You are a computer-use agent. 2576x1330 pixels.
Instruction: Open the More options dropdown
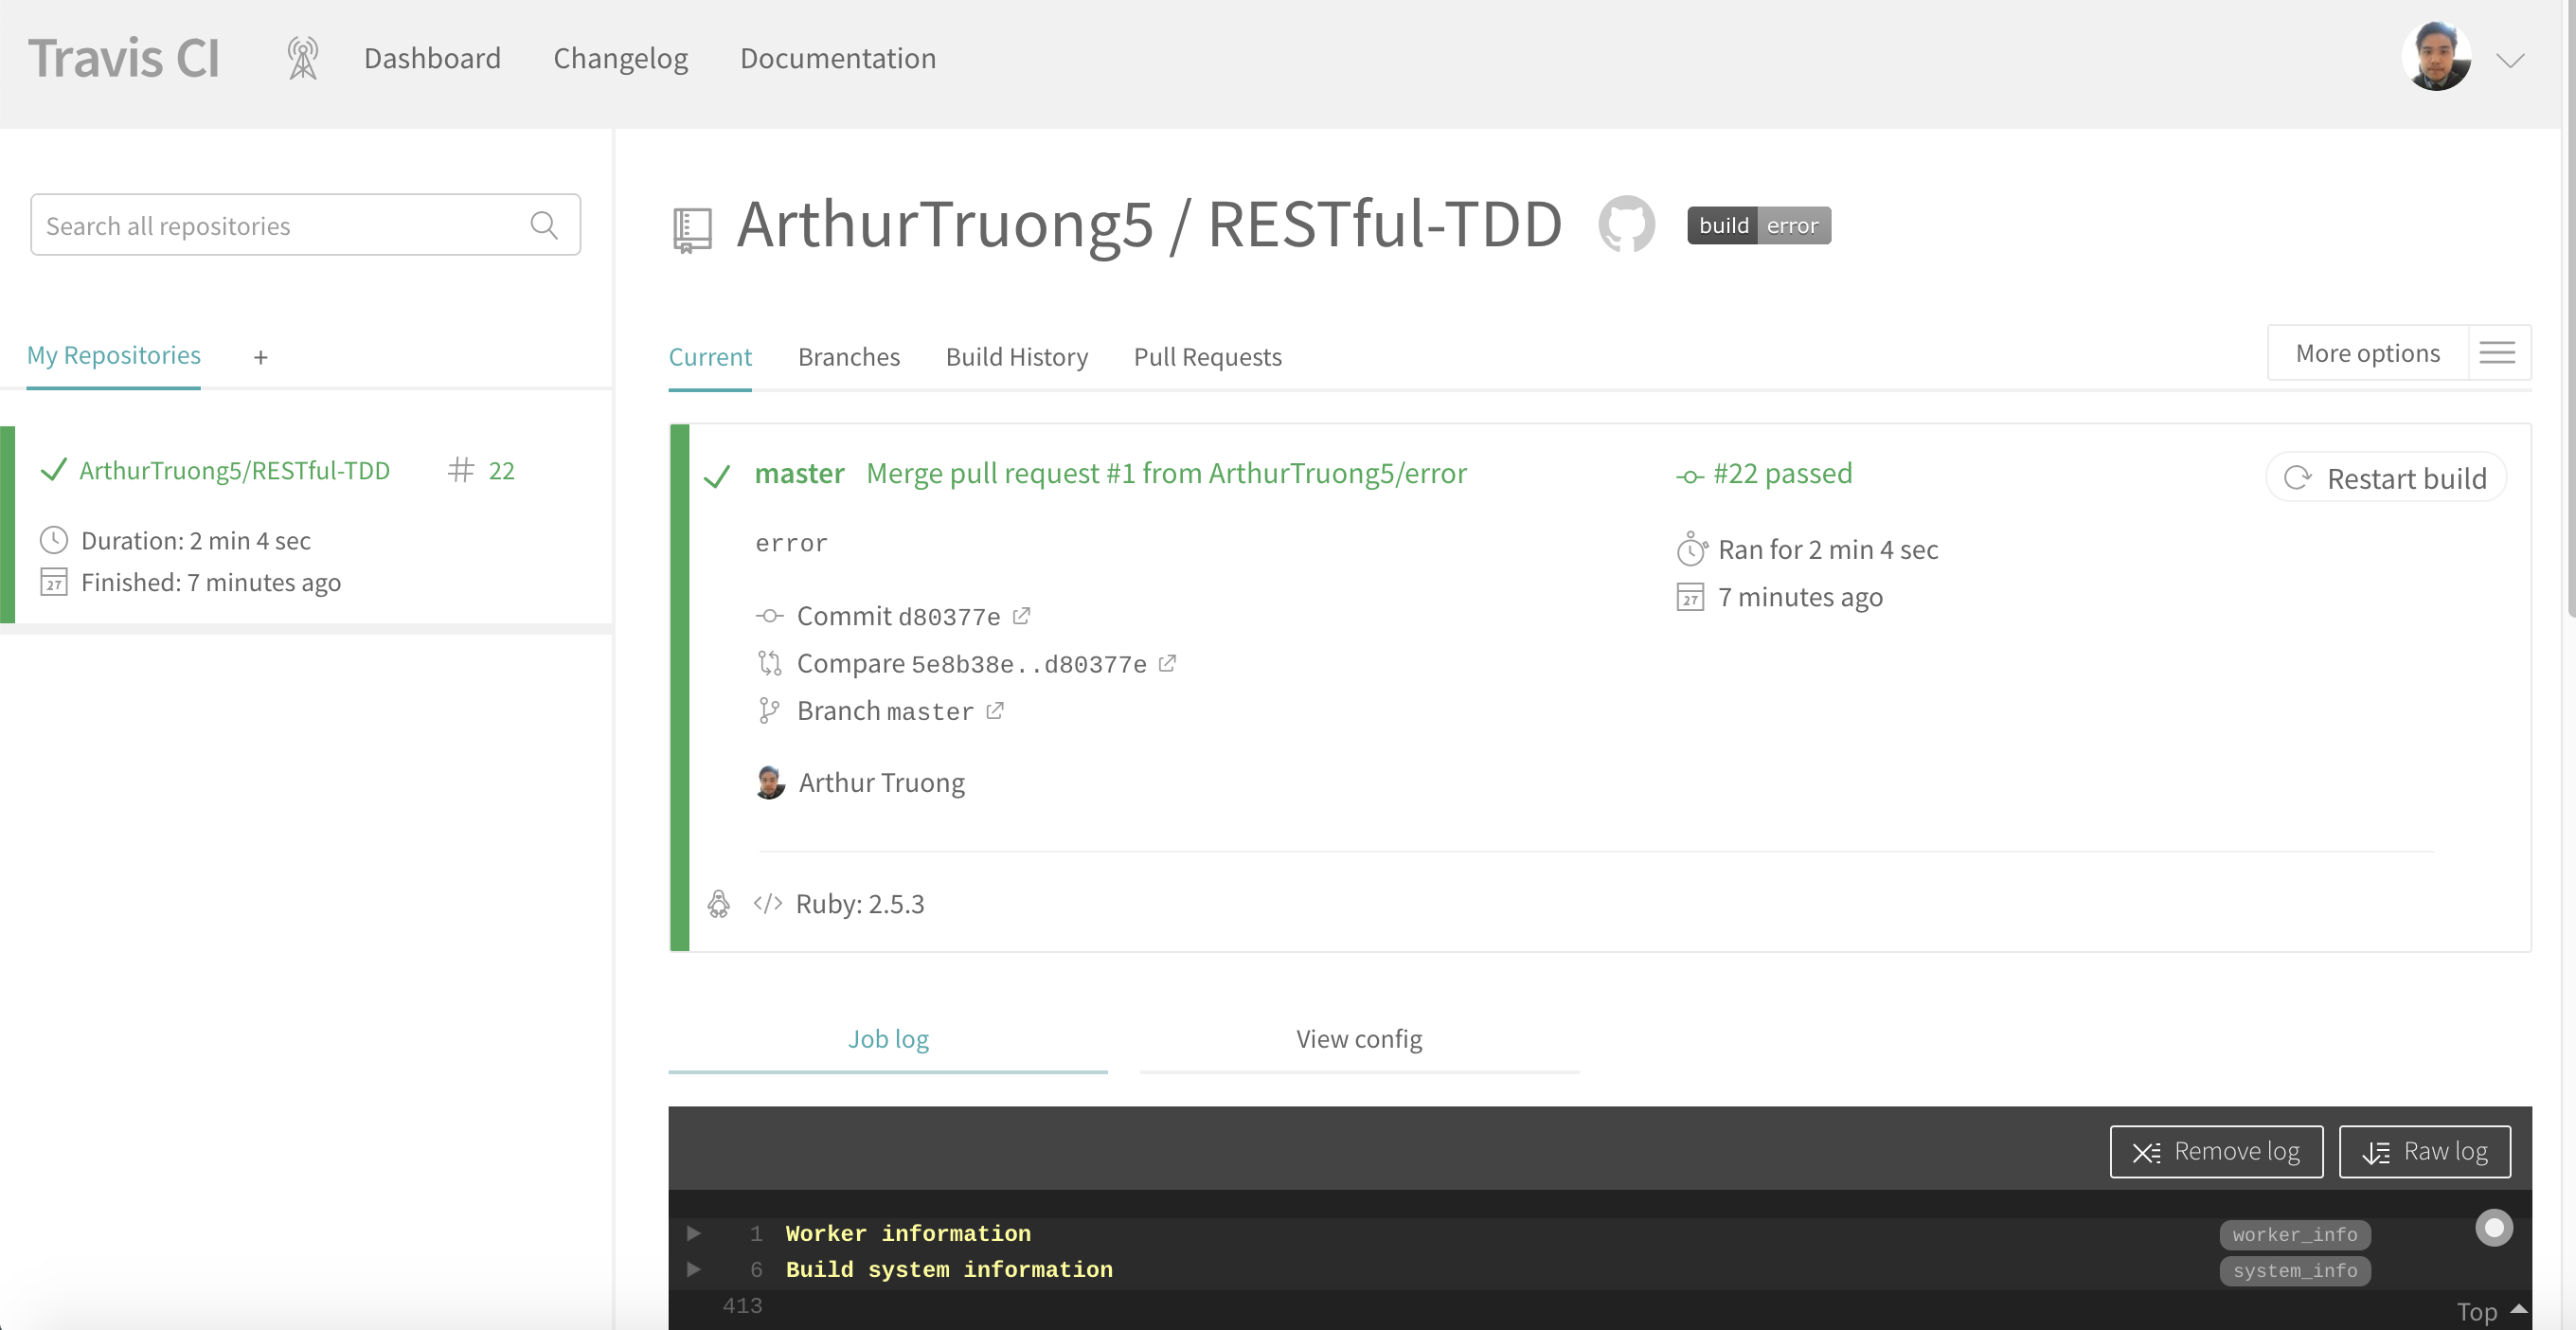click(2367, 352)
